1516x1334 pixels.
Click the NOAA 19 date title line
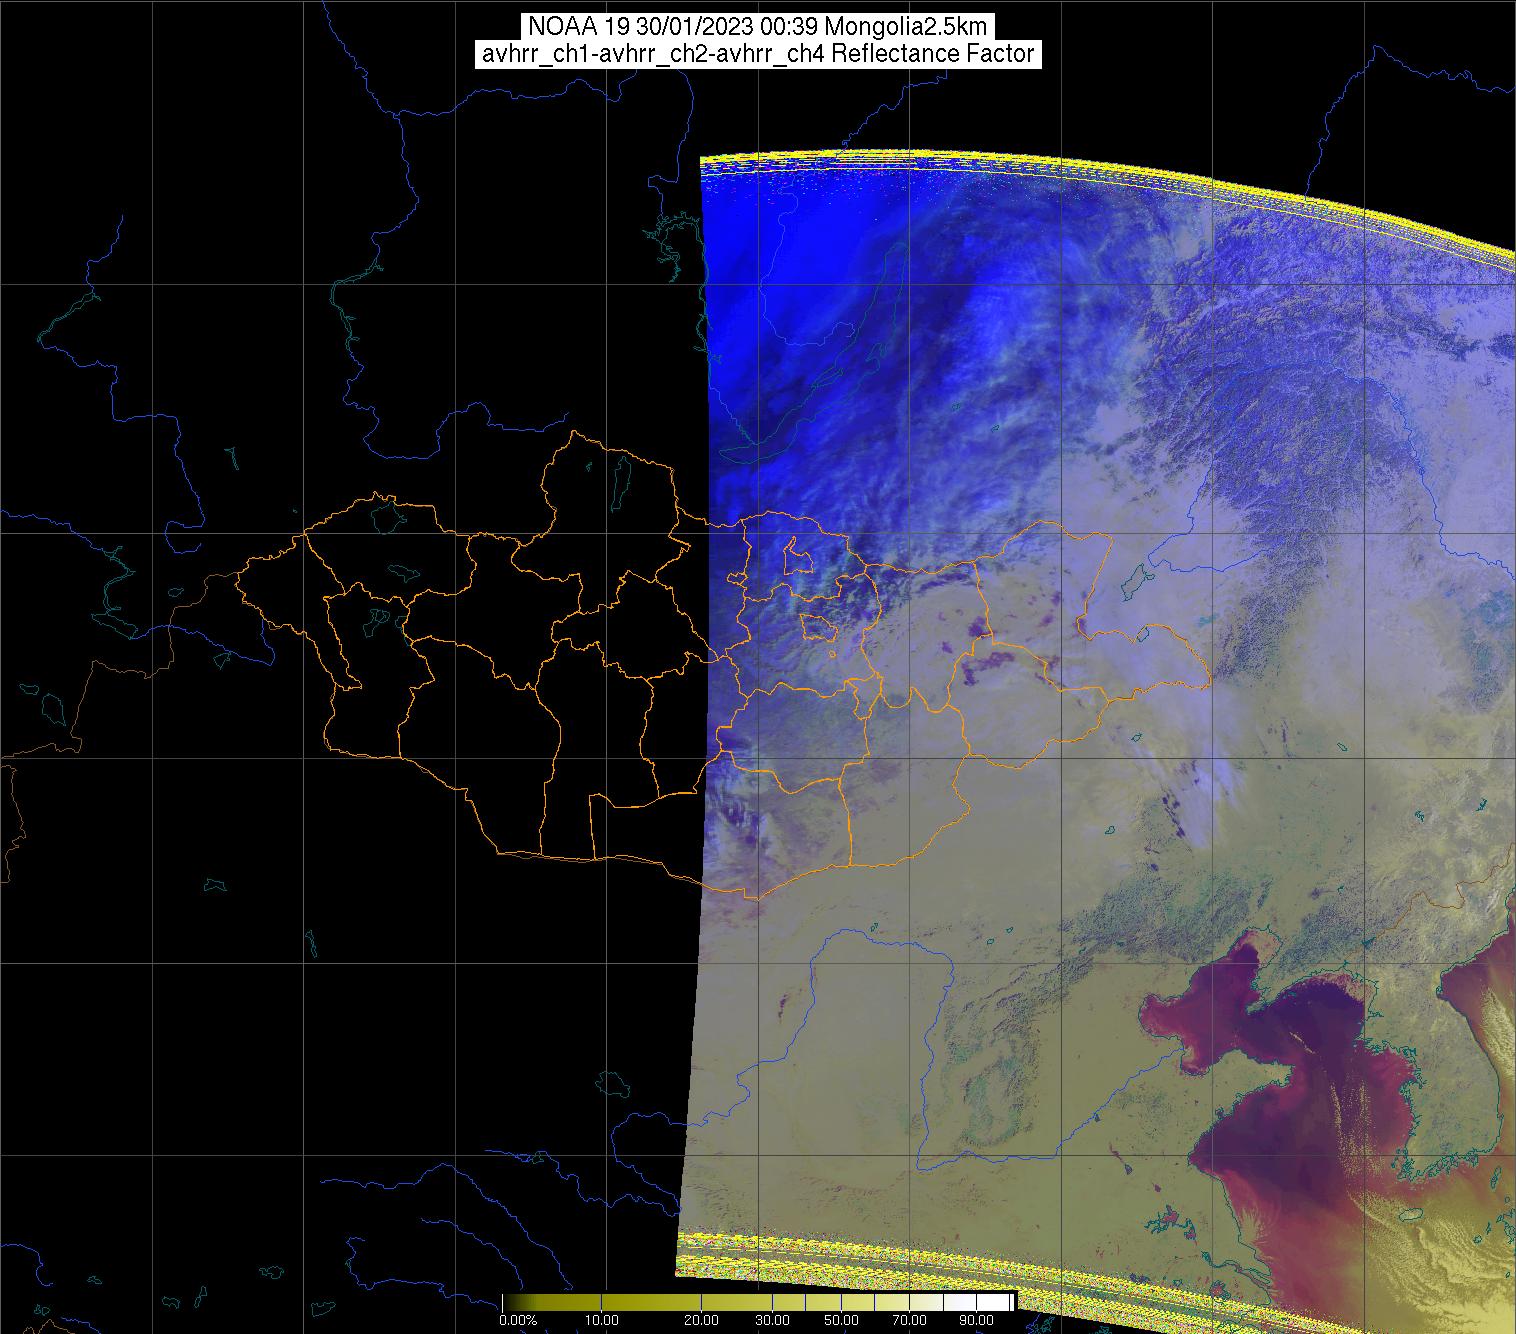(x=757, y=27)
